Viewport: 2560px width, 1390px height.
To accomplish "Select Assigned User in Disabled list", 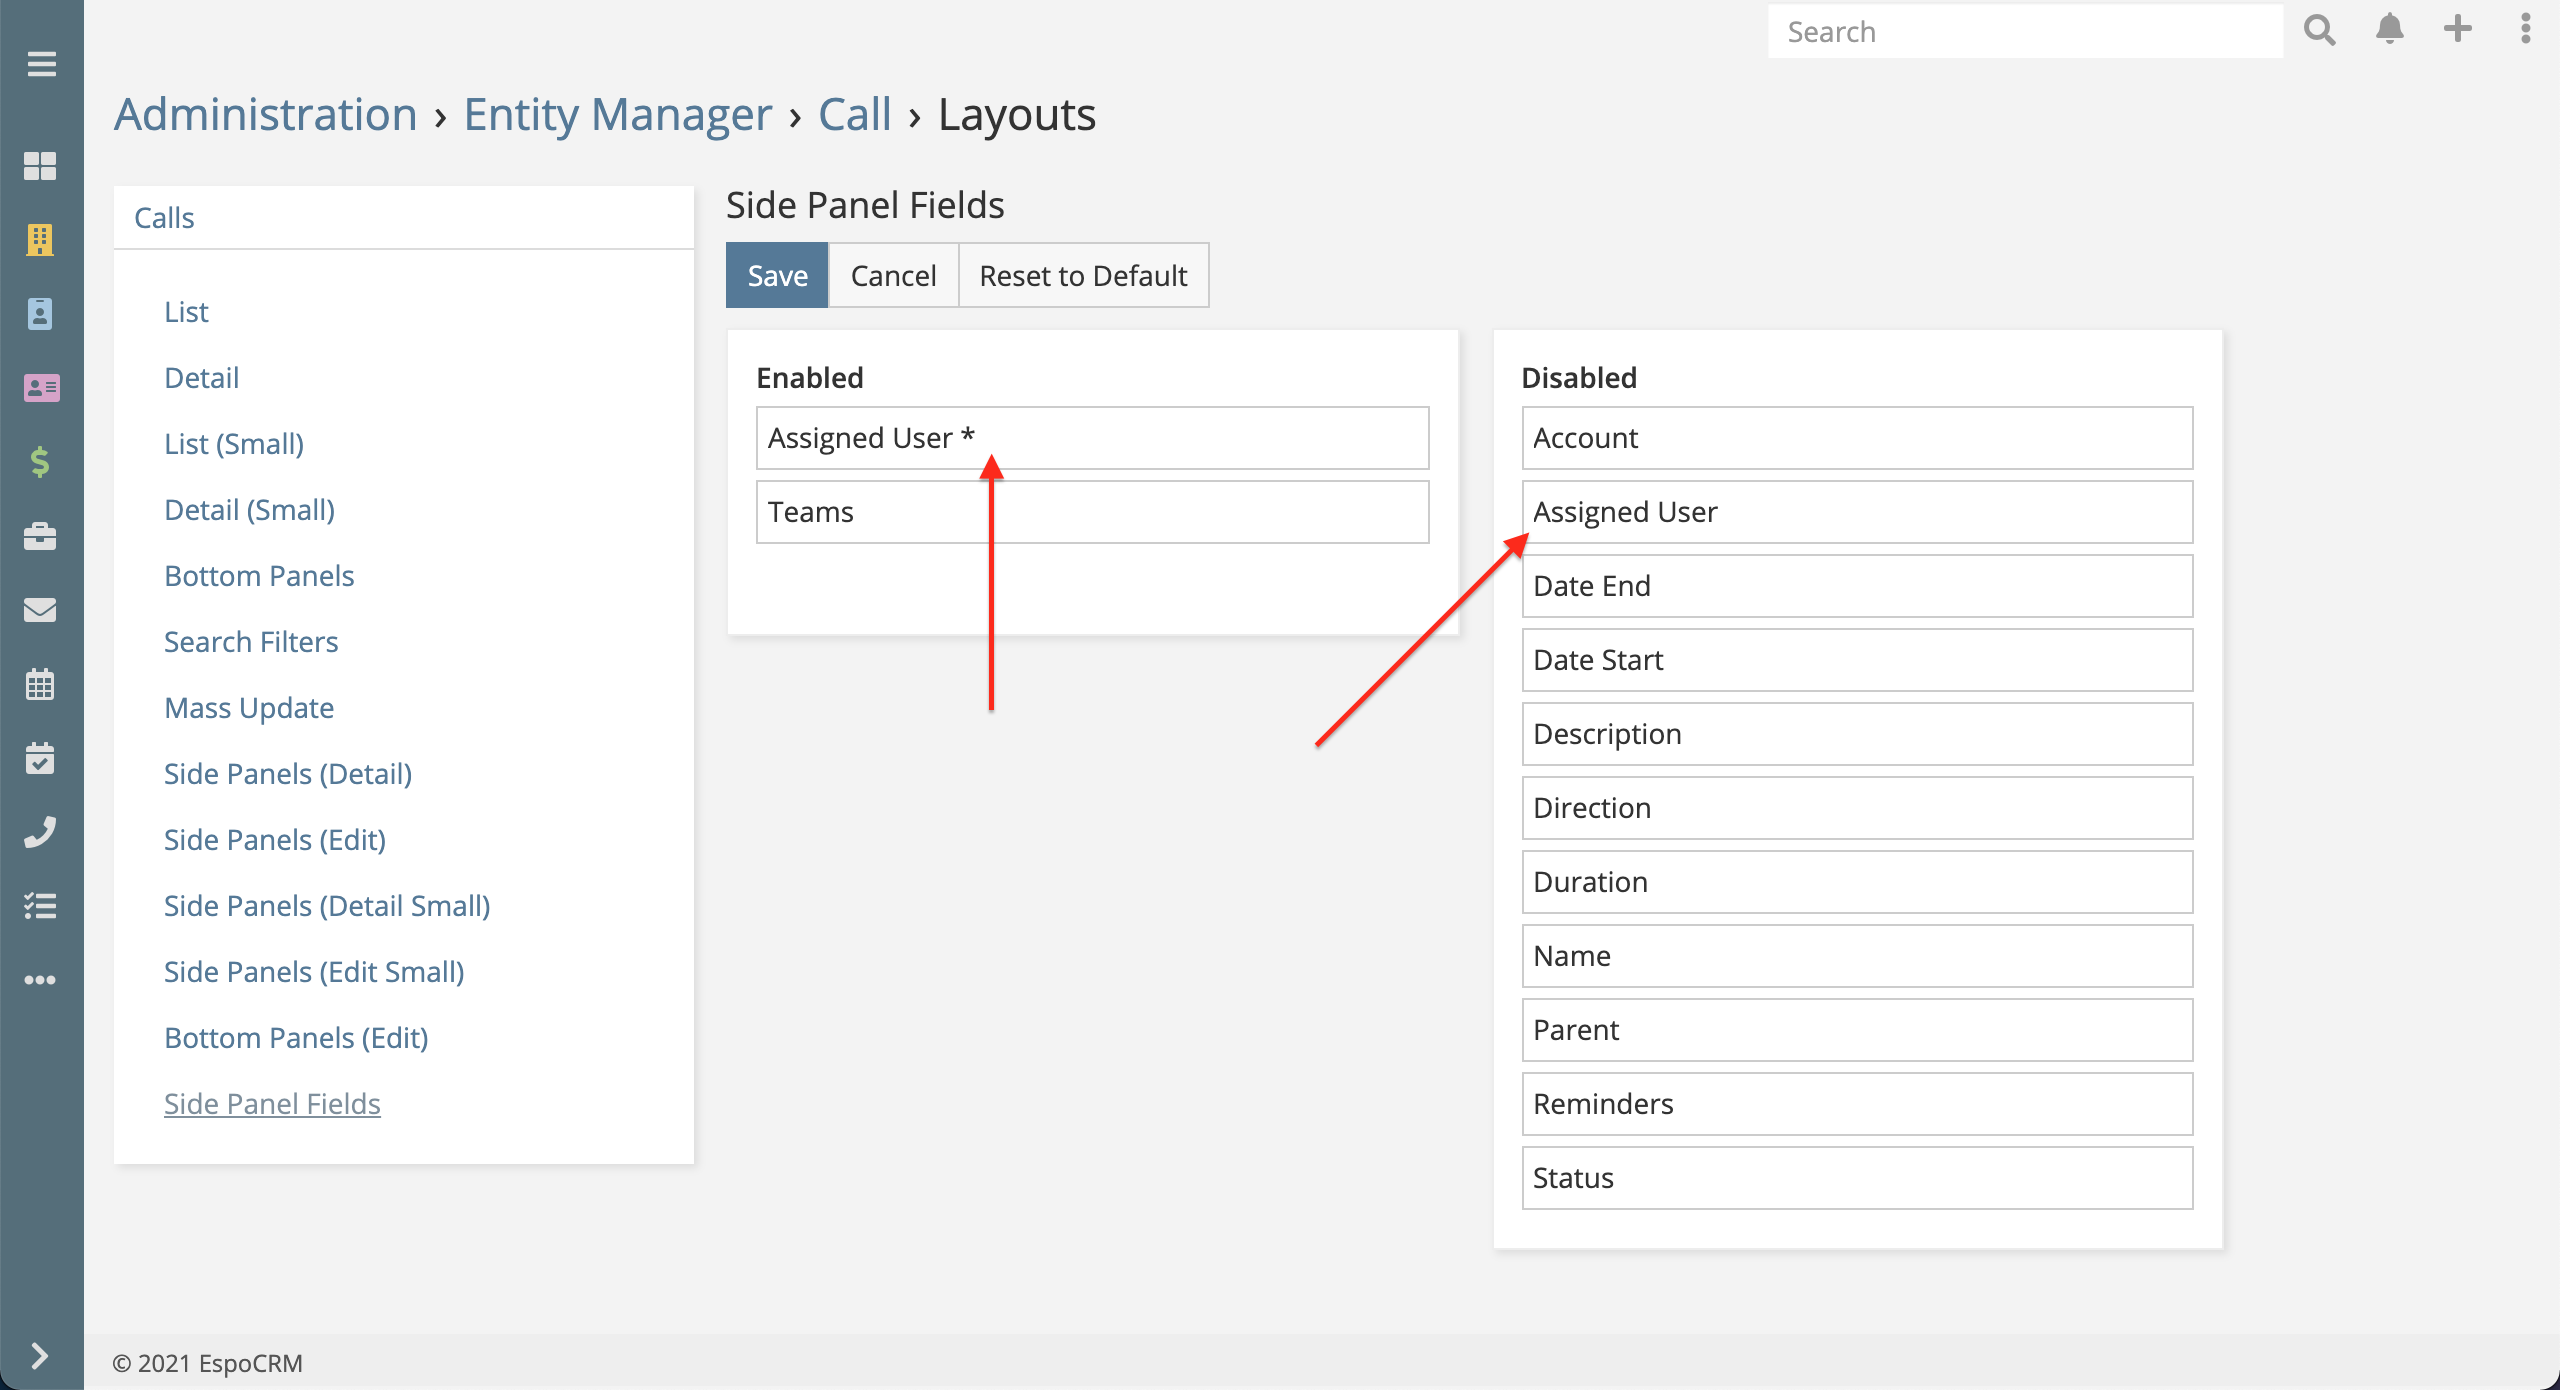I will click(1856, 511).
